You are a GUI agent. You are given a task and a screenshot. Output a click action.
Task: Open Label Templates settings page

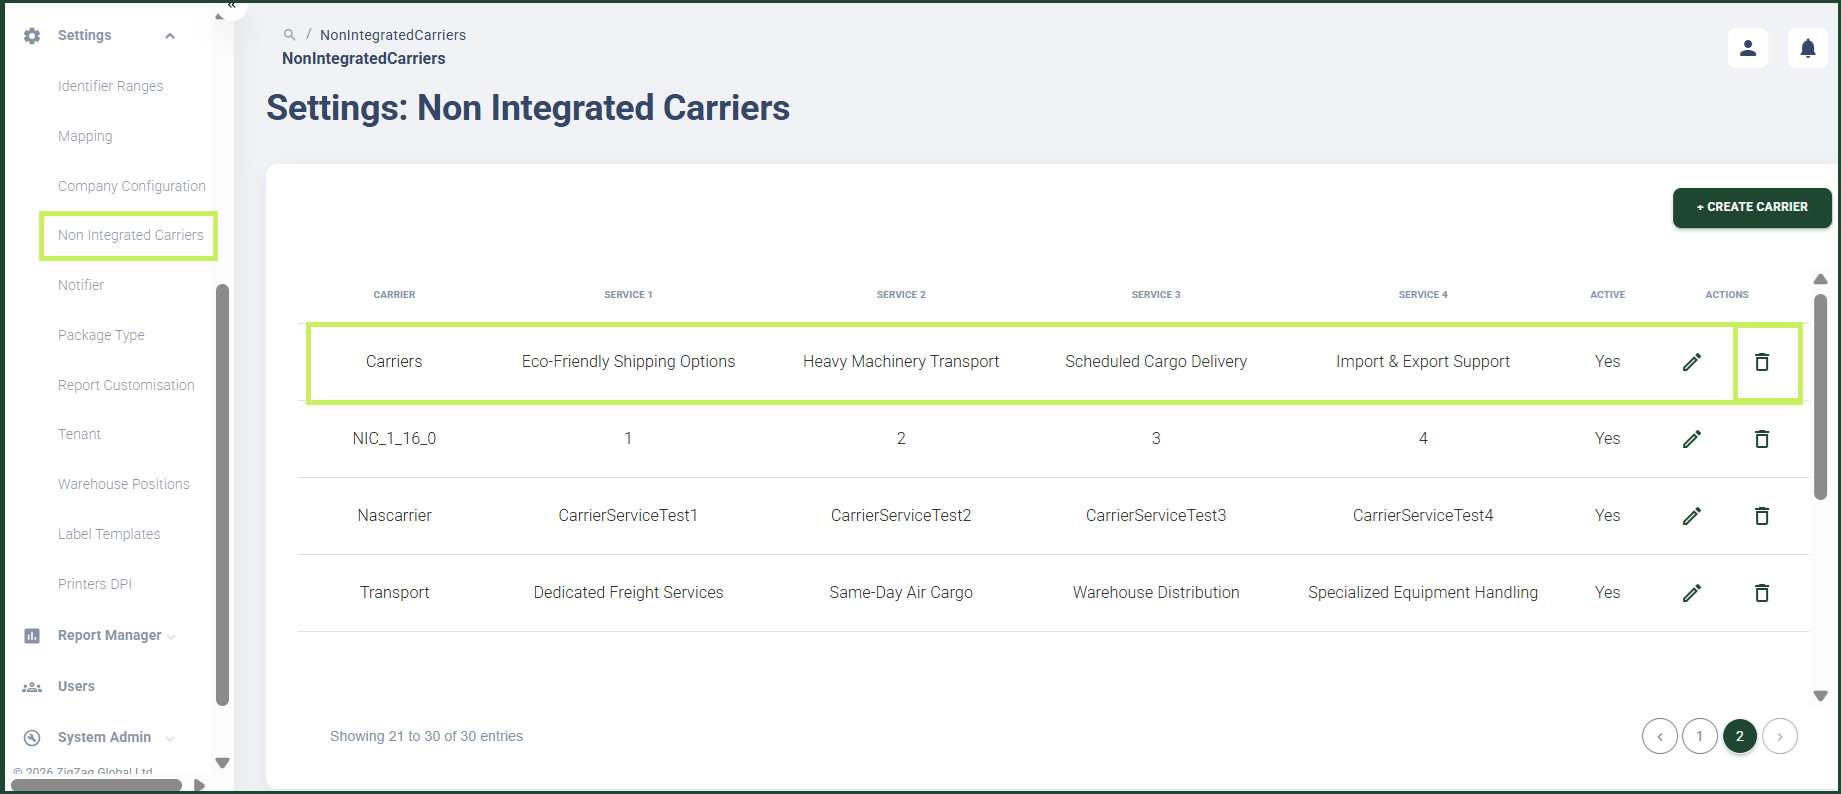point(109,534)
